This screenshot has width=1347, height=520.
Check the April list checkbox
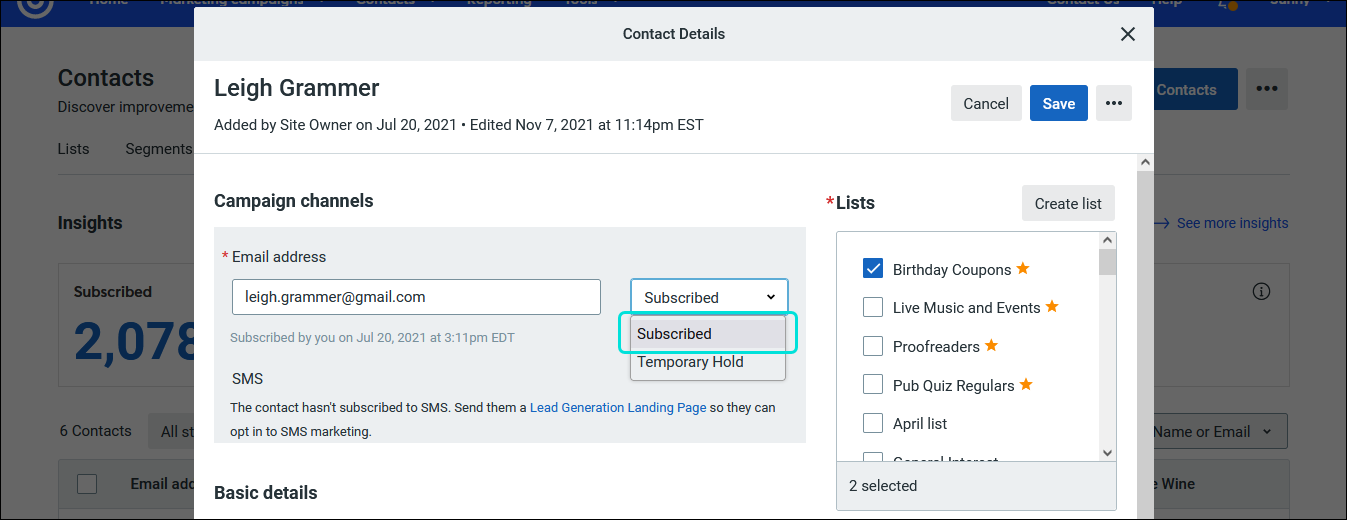tap(873, 423)
